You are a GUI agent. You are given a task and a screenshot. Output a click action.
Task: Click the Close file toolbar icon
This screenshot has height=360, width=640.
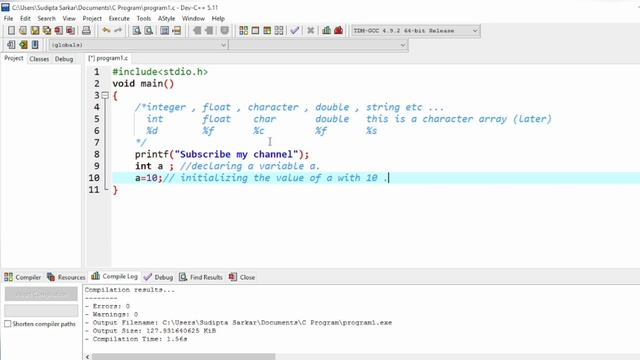[x=58, y=31]
